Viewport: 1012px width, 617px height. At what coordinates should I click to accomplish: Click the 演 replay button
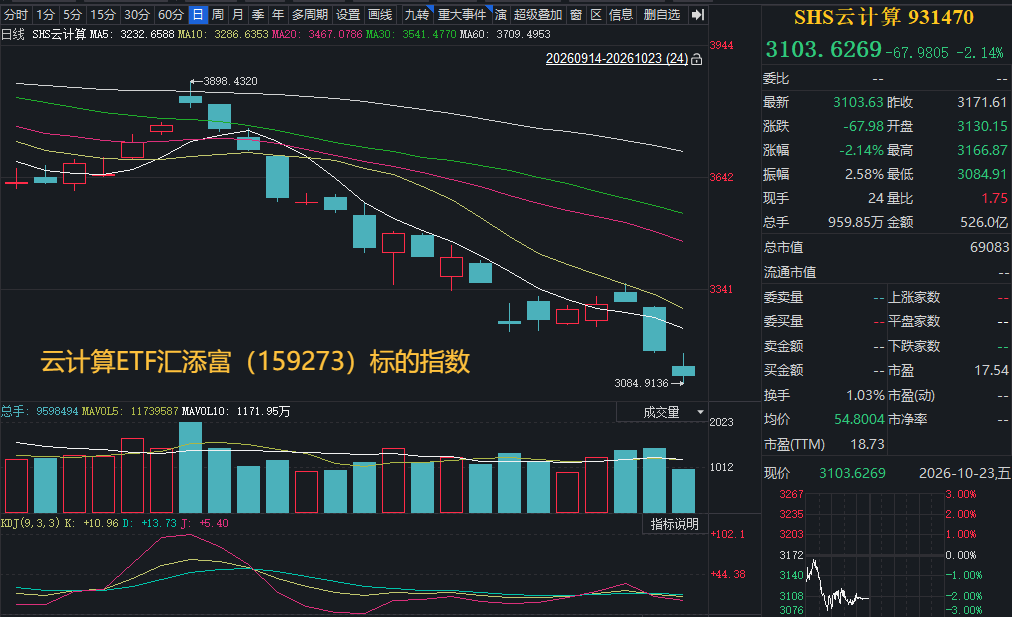[x=500, y=15]
